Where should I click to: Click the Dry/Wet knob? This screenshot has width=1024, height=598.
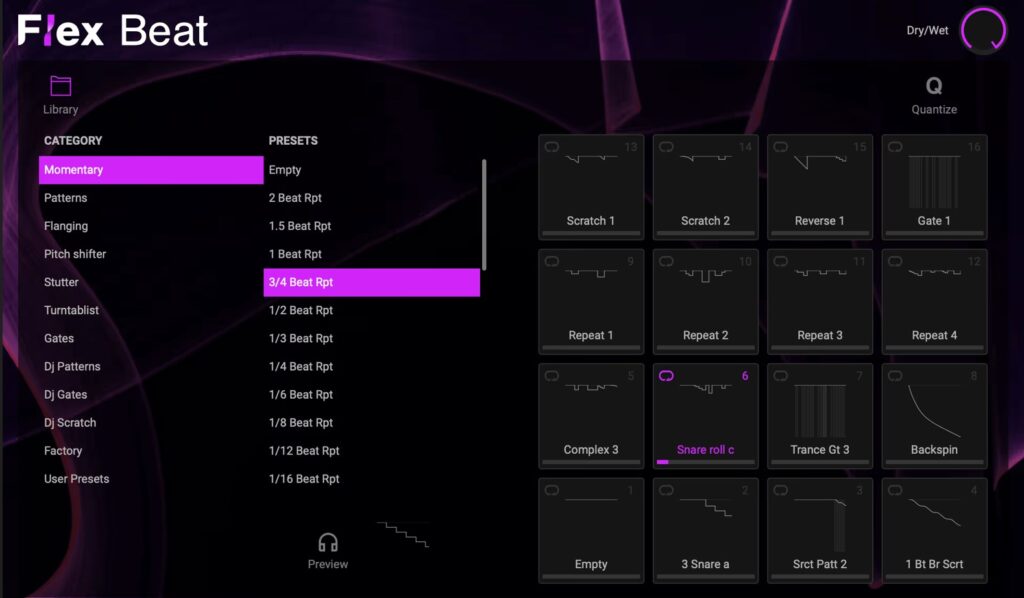coord(981,29)
